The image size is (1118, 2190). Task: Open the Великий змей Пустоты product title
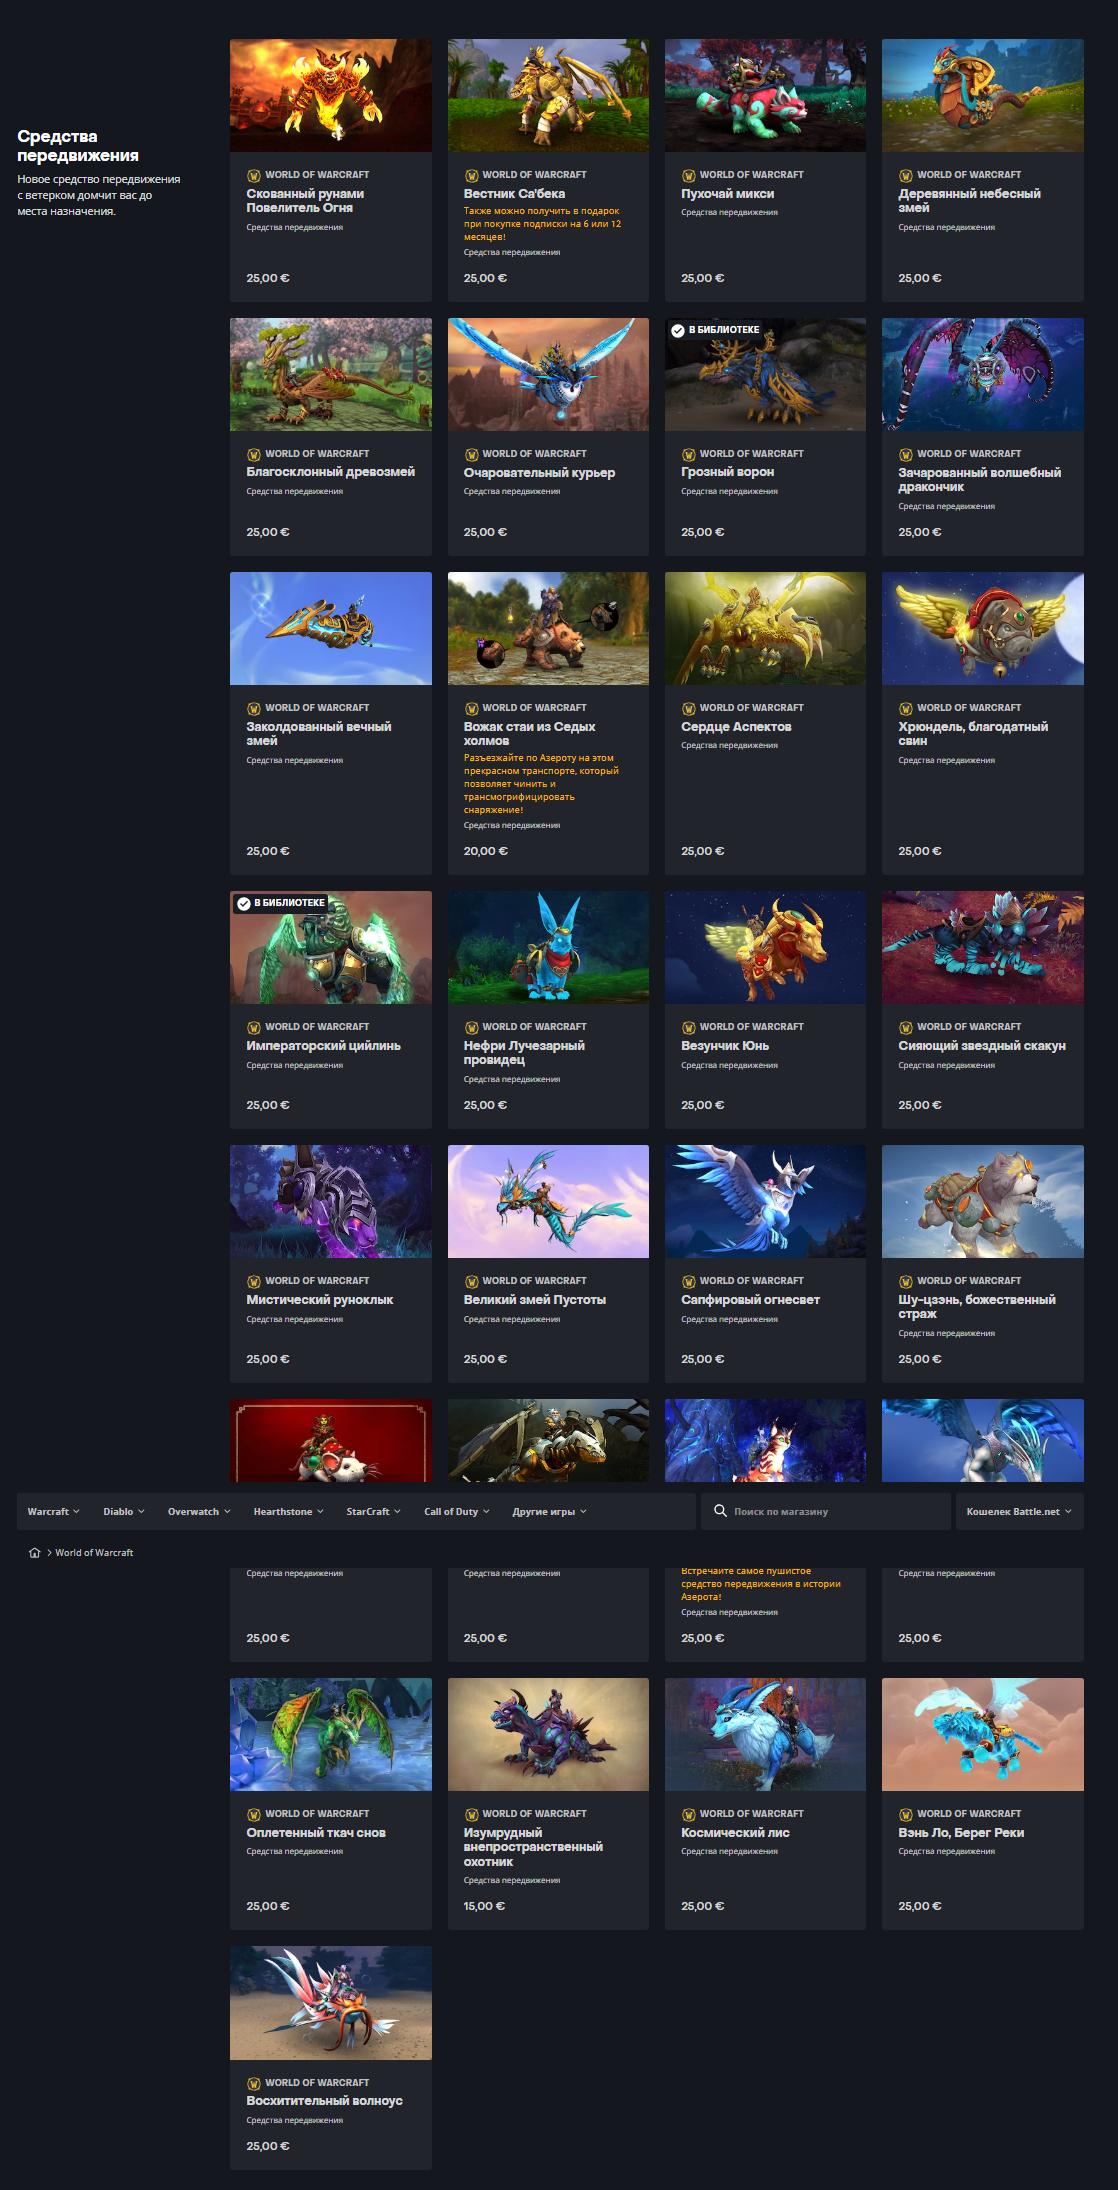click(534, 1300)
